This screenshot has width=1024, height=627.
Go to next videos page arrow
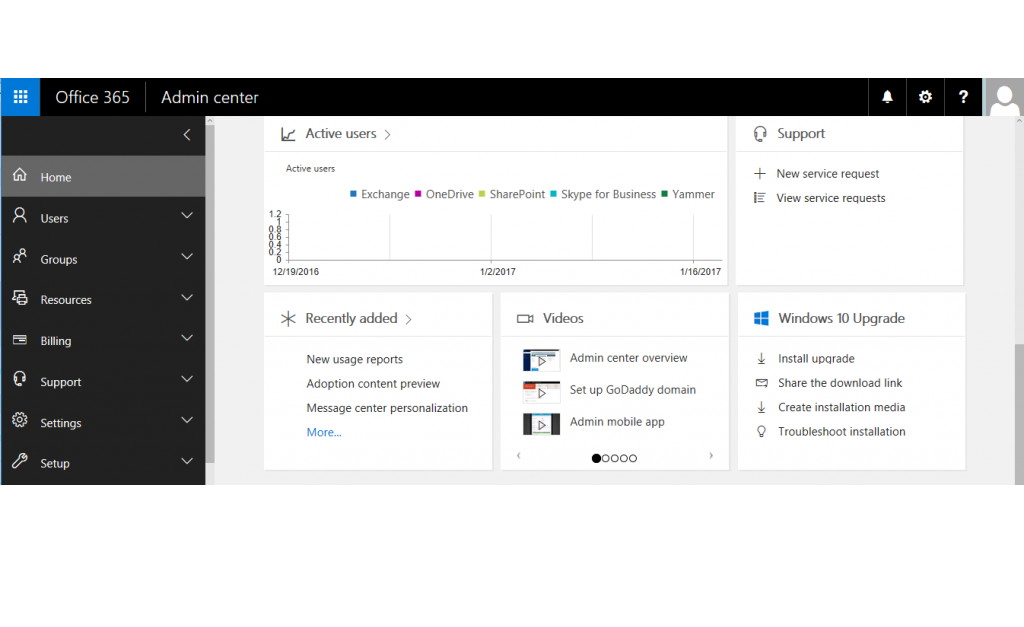click(x=711, y=456)
